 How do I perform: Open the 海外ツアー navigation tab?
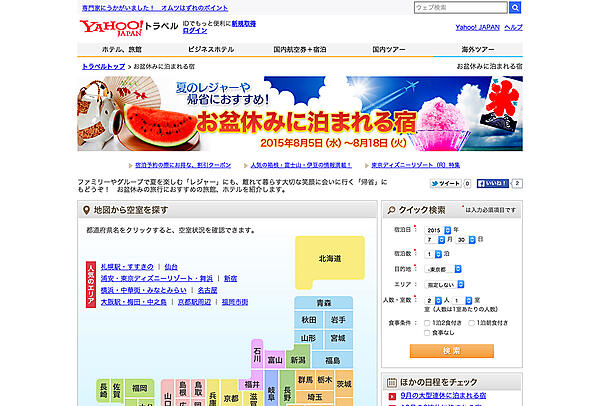pyautogui.click(x=476, y=48)
